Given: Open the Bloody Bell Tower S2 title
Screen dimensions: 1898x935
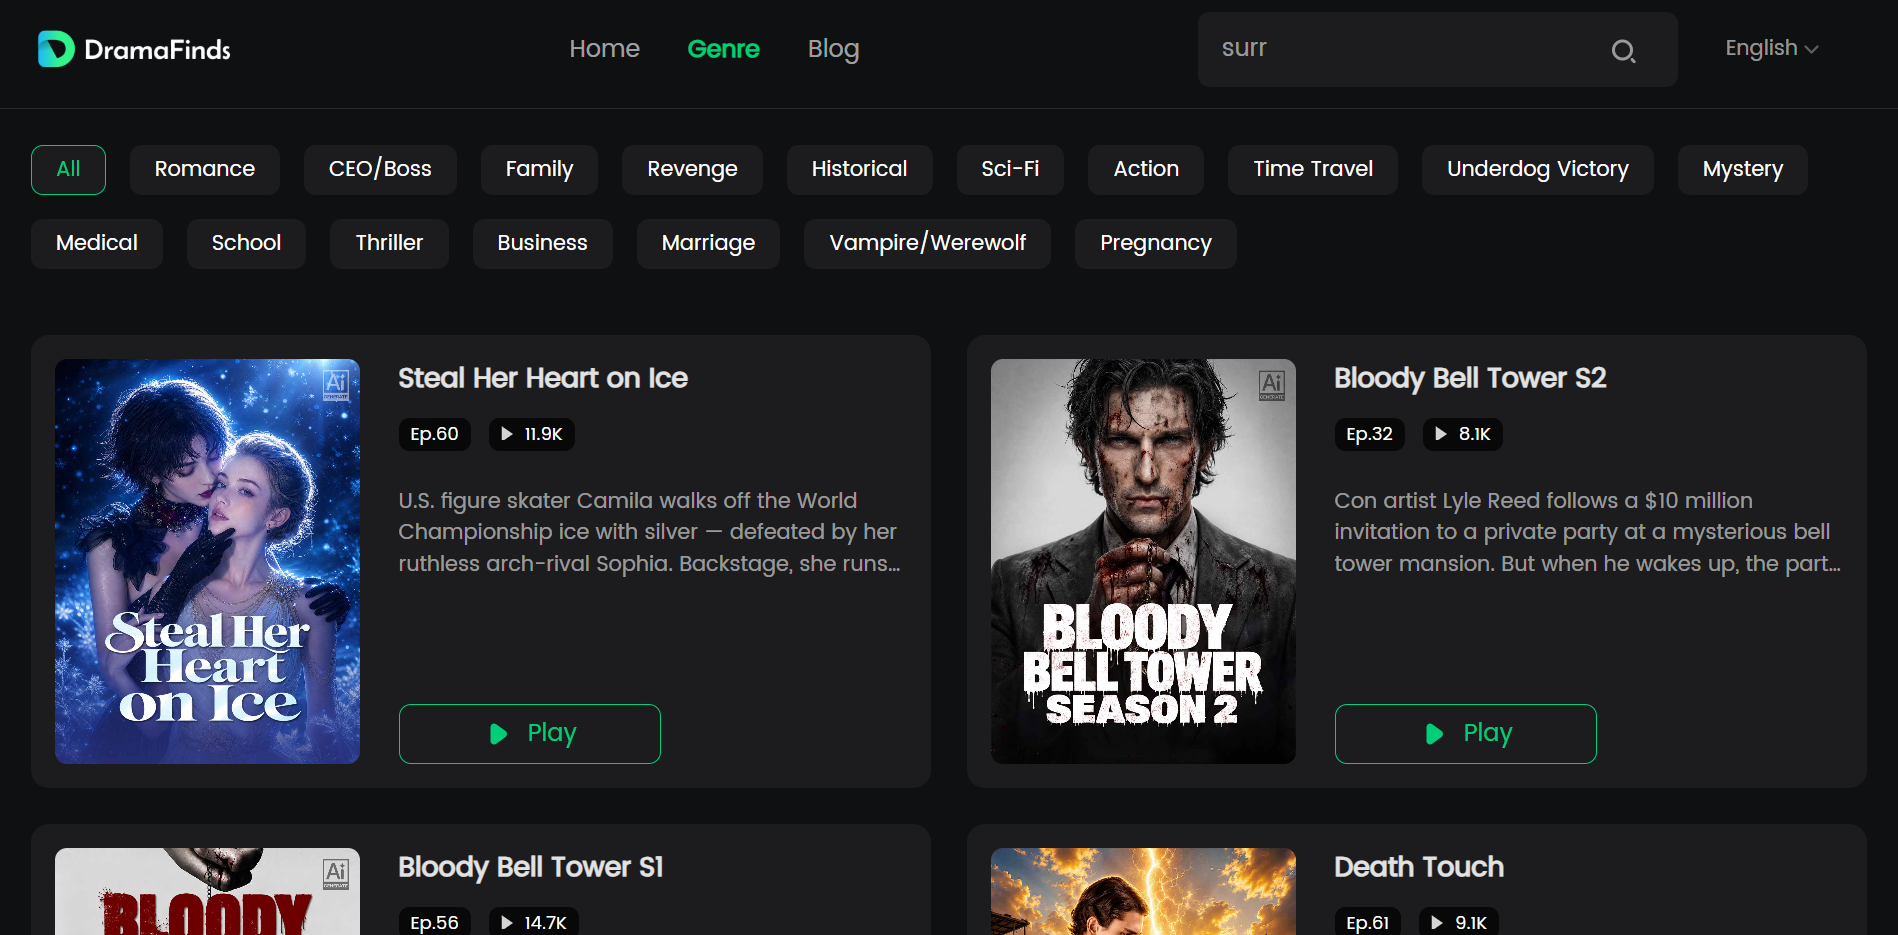Looking at the screenshot, I should pyautogui.click(x=1470, y=378).
